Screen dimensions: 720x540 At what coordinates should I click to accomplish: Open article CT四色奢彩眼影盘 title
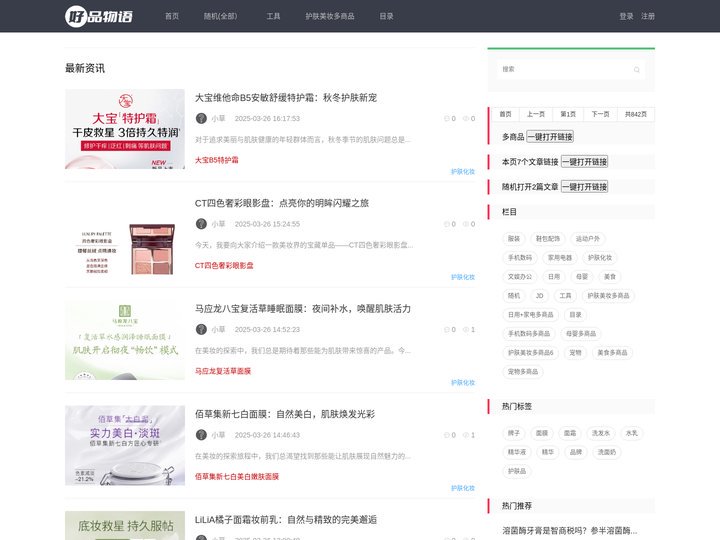tap(281, 203)
